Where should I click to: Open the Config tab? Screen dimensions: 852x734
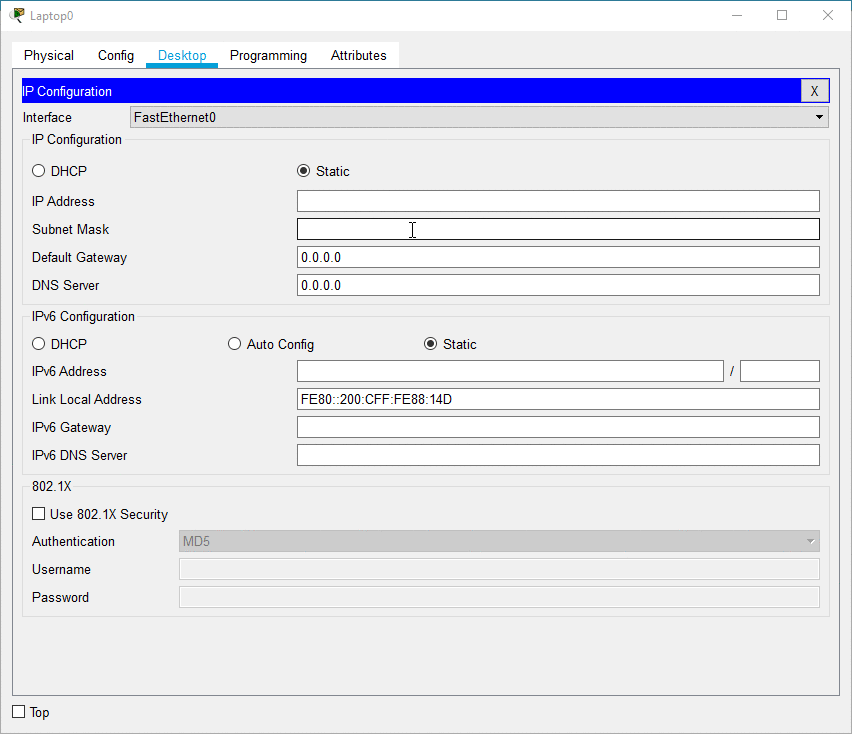click(x=116, y=56)
